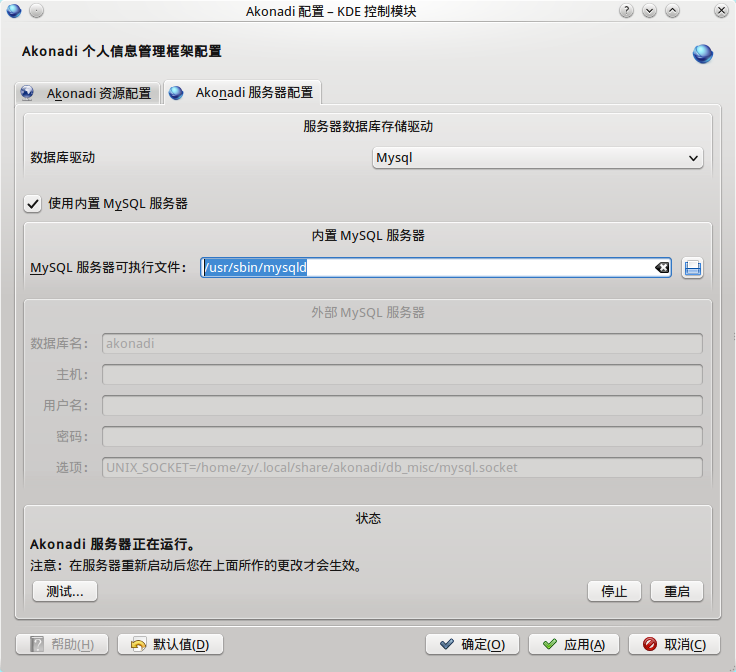This screenshot has height=672, width=736.
Task: Click the 'Akonadi 个人信息管理框架配置' heading
Action: 122,51
